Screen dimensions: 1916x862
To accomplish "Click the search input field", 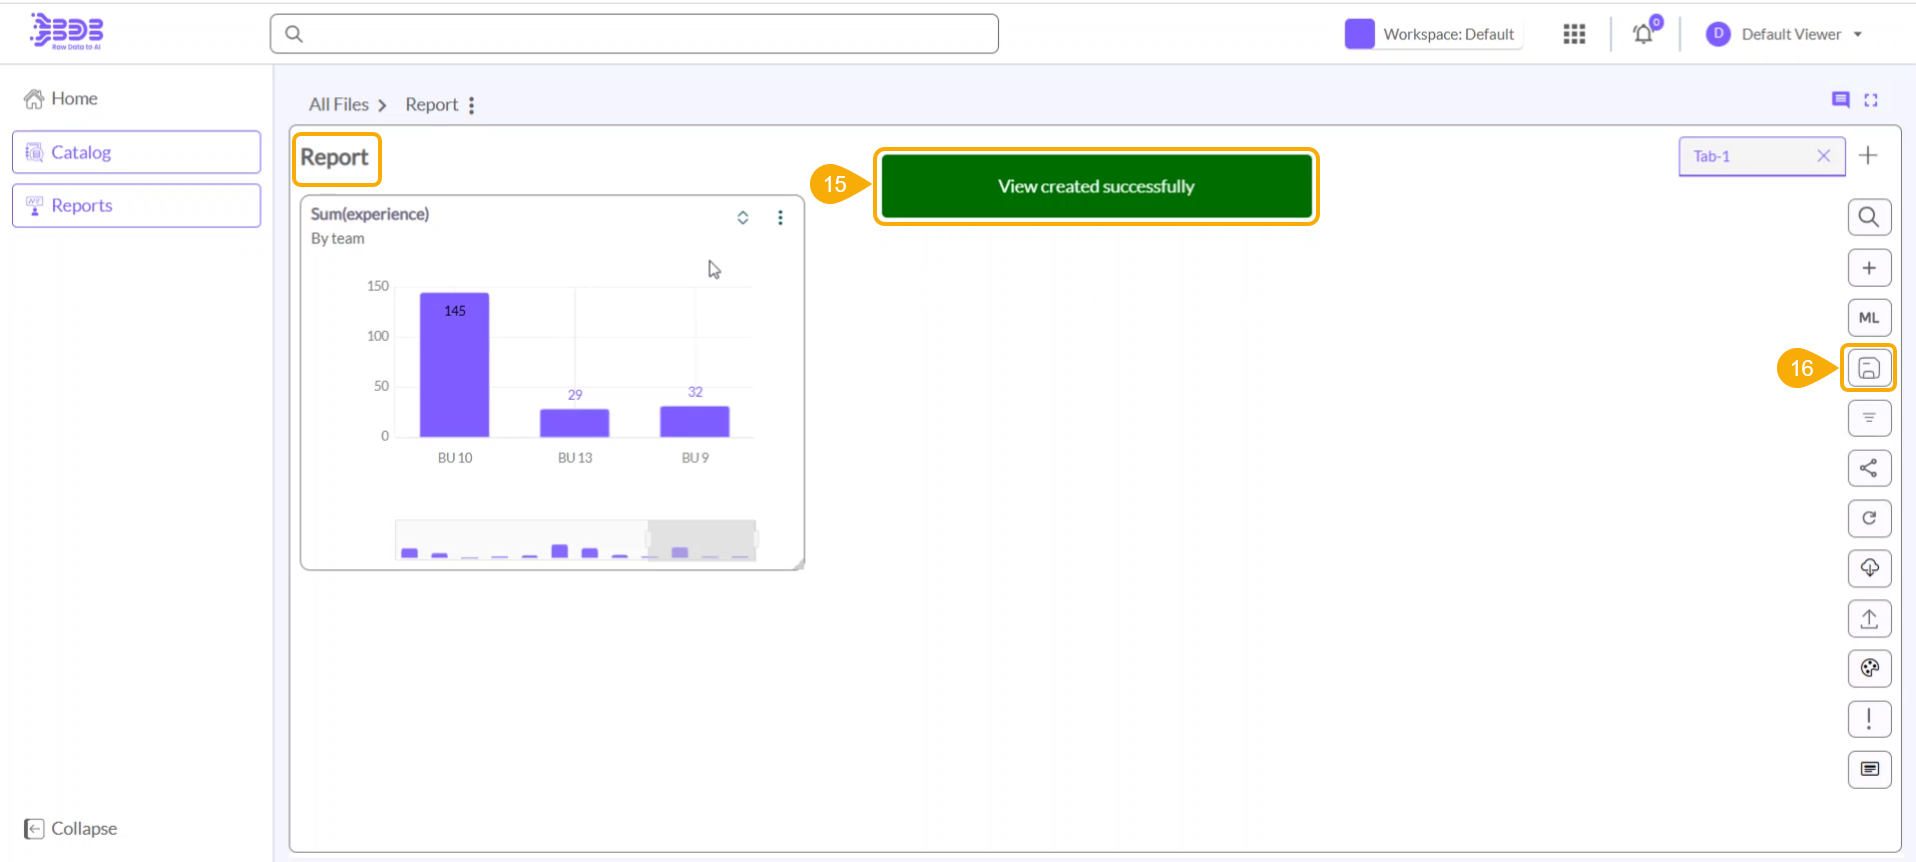I will click(x=634, y=34).
